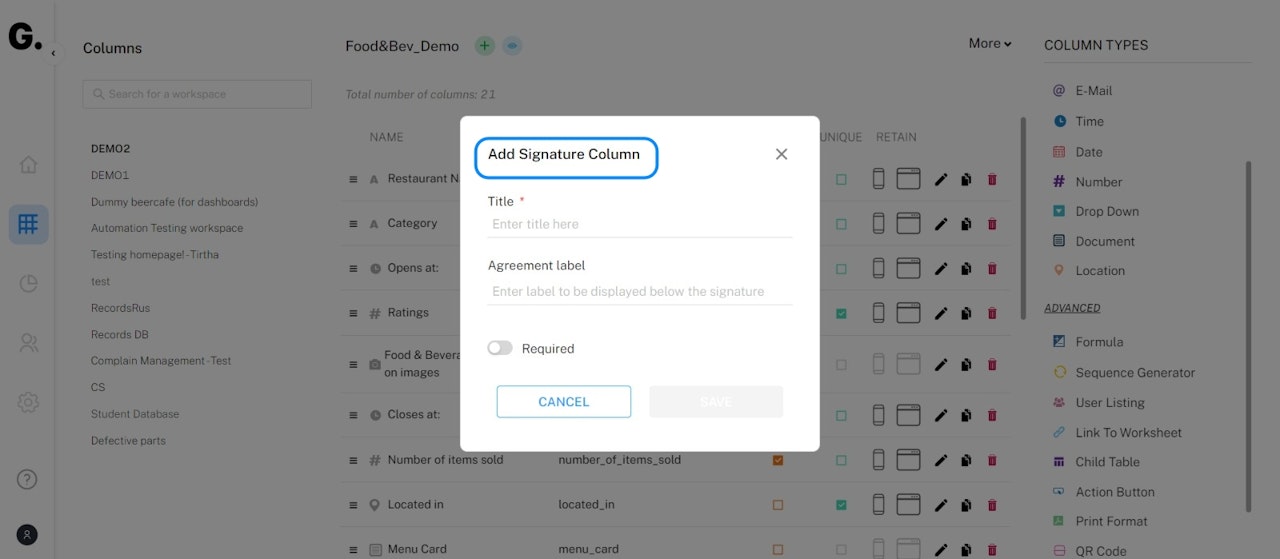Collapse the Columns sidebar with chevron
The width and height of the screenshot is (1280, 559).
tap(53, 53)
